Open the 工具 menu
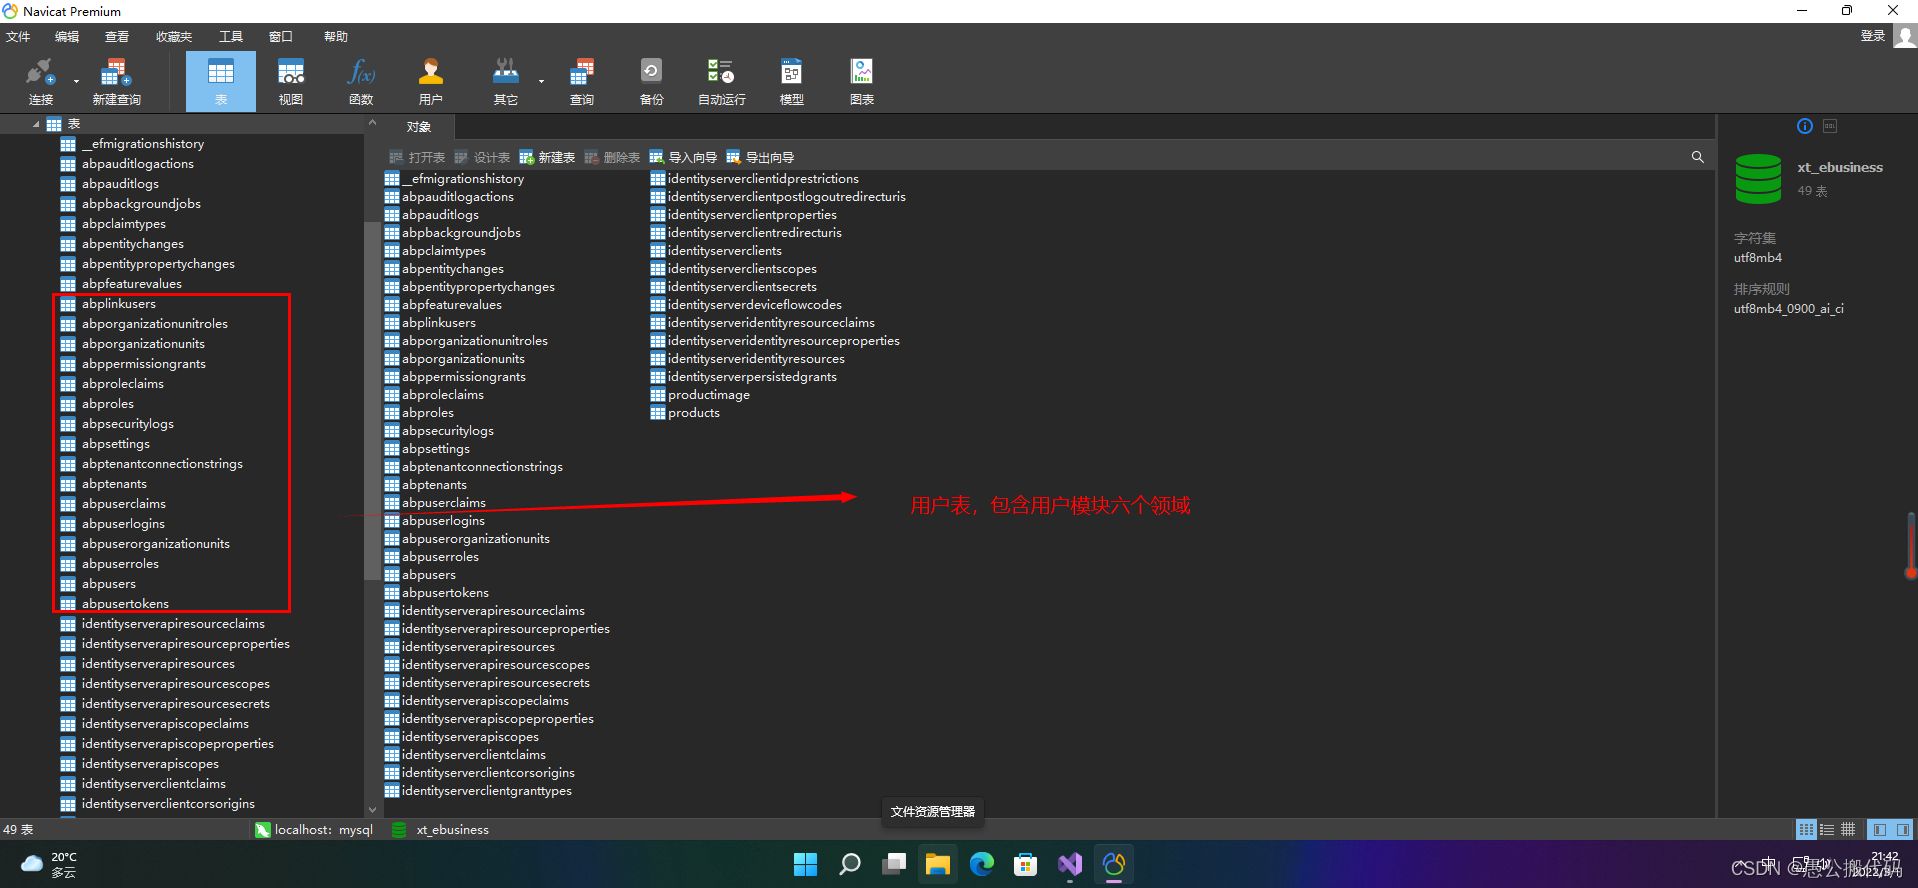Viewport: 1918px width, 888px height. pyautogui.click(x=231, y=36)
